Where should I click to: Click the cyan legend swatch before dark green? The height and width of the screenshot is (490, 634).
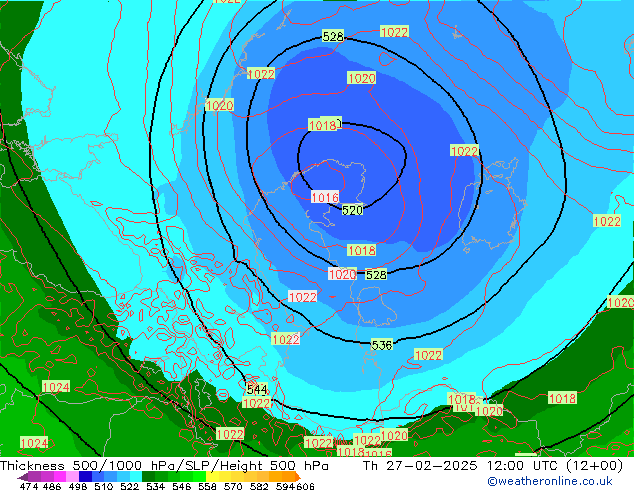136,476
